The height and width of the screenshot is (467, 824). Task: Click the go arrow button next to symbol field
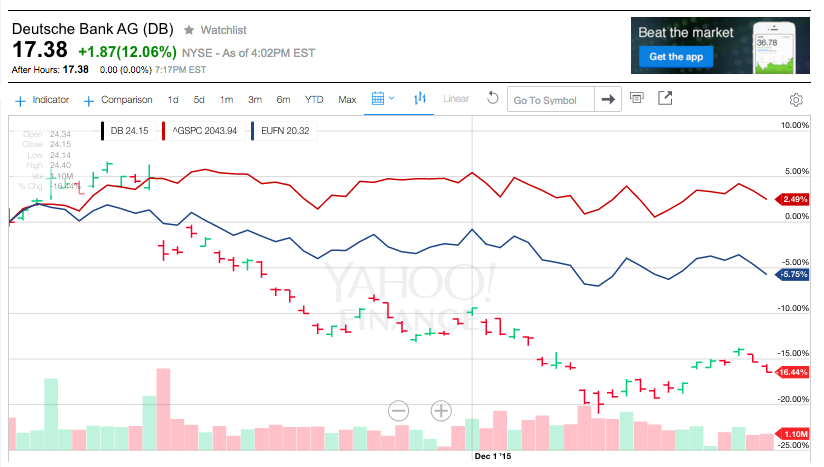(608, 99)
